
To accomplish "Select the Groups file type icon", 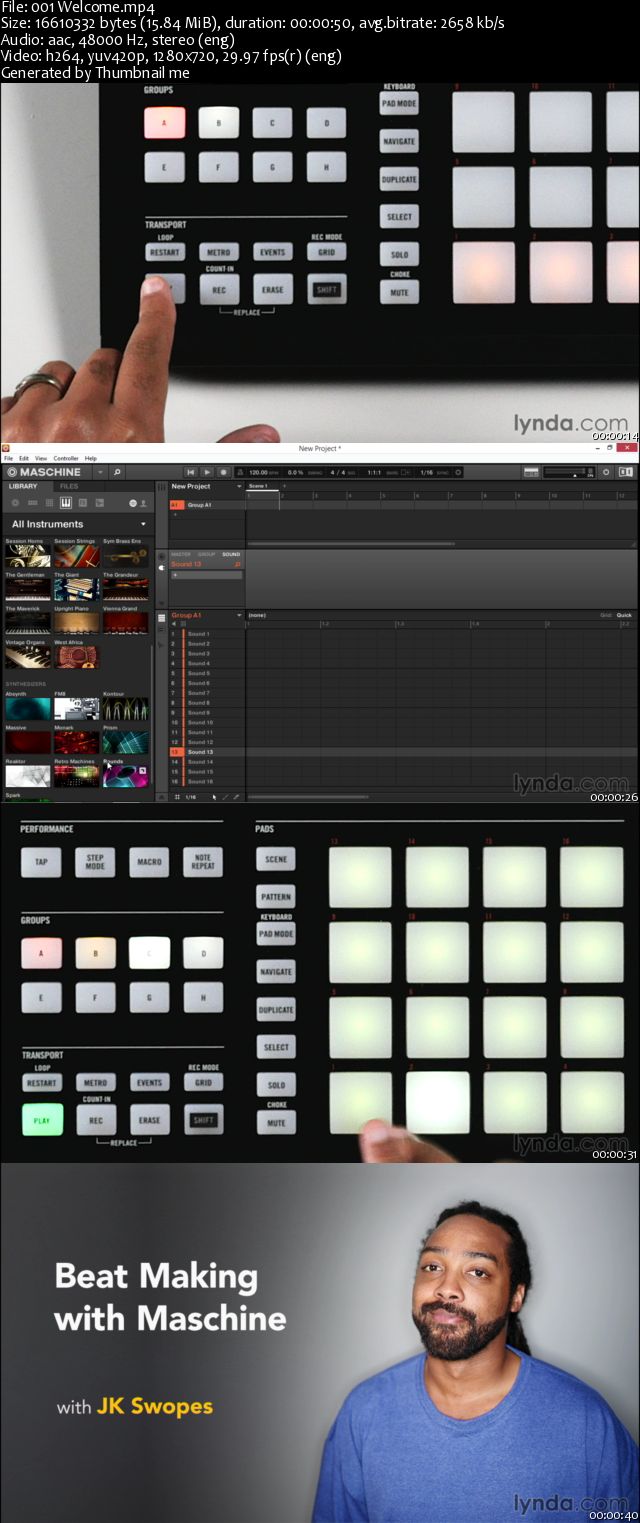I will pyautogui.click(x=32, y=502).
